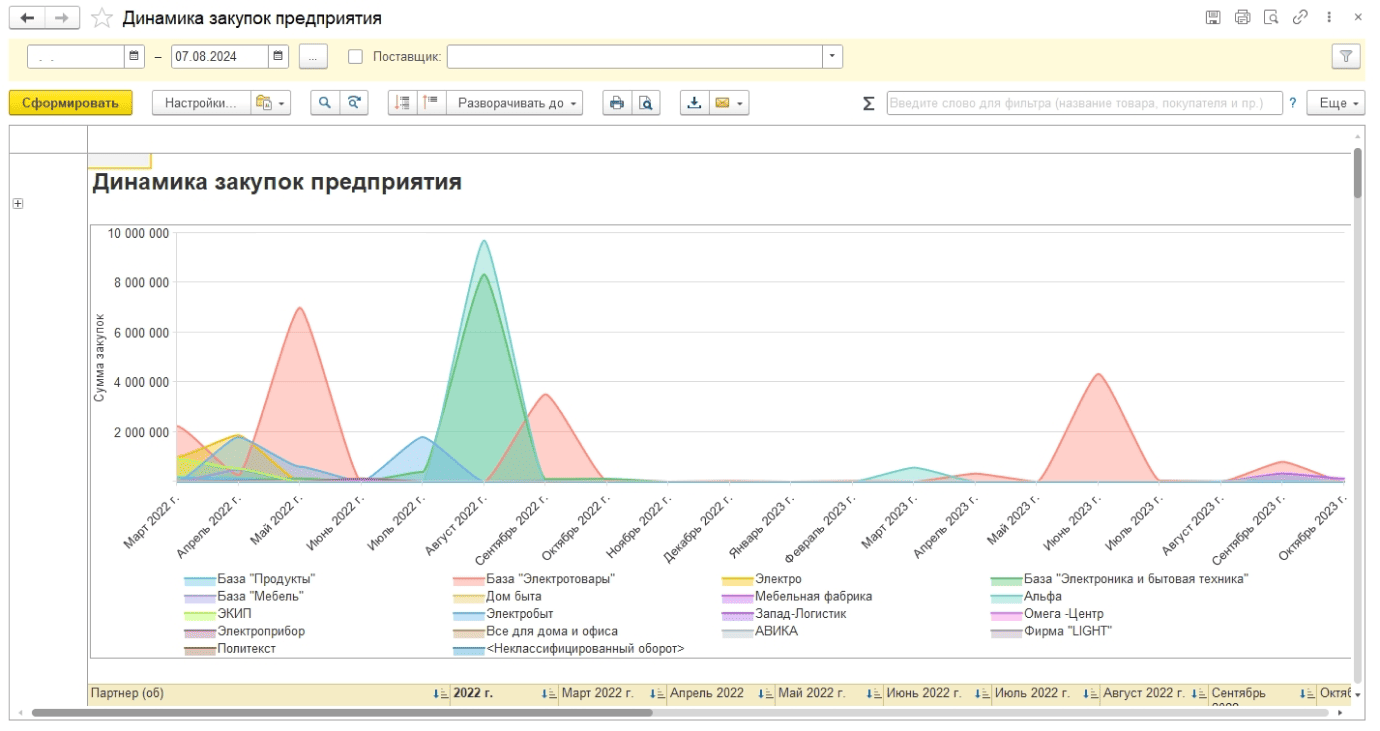Click the funnel filter icon
Viewport: 1380px width, 731px height.
[x=1346, y=57]
